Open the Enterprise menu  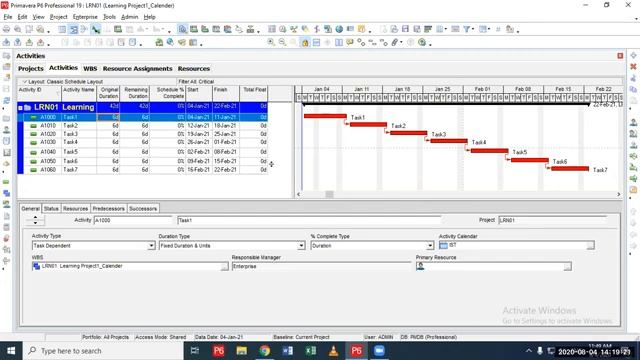85,17
